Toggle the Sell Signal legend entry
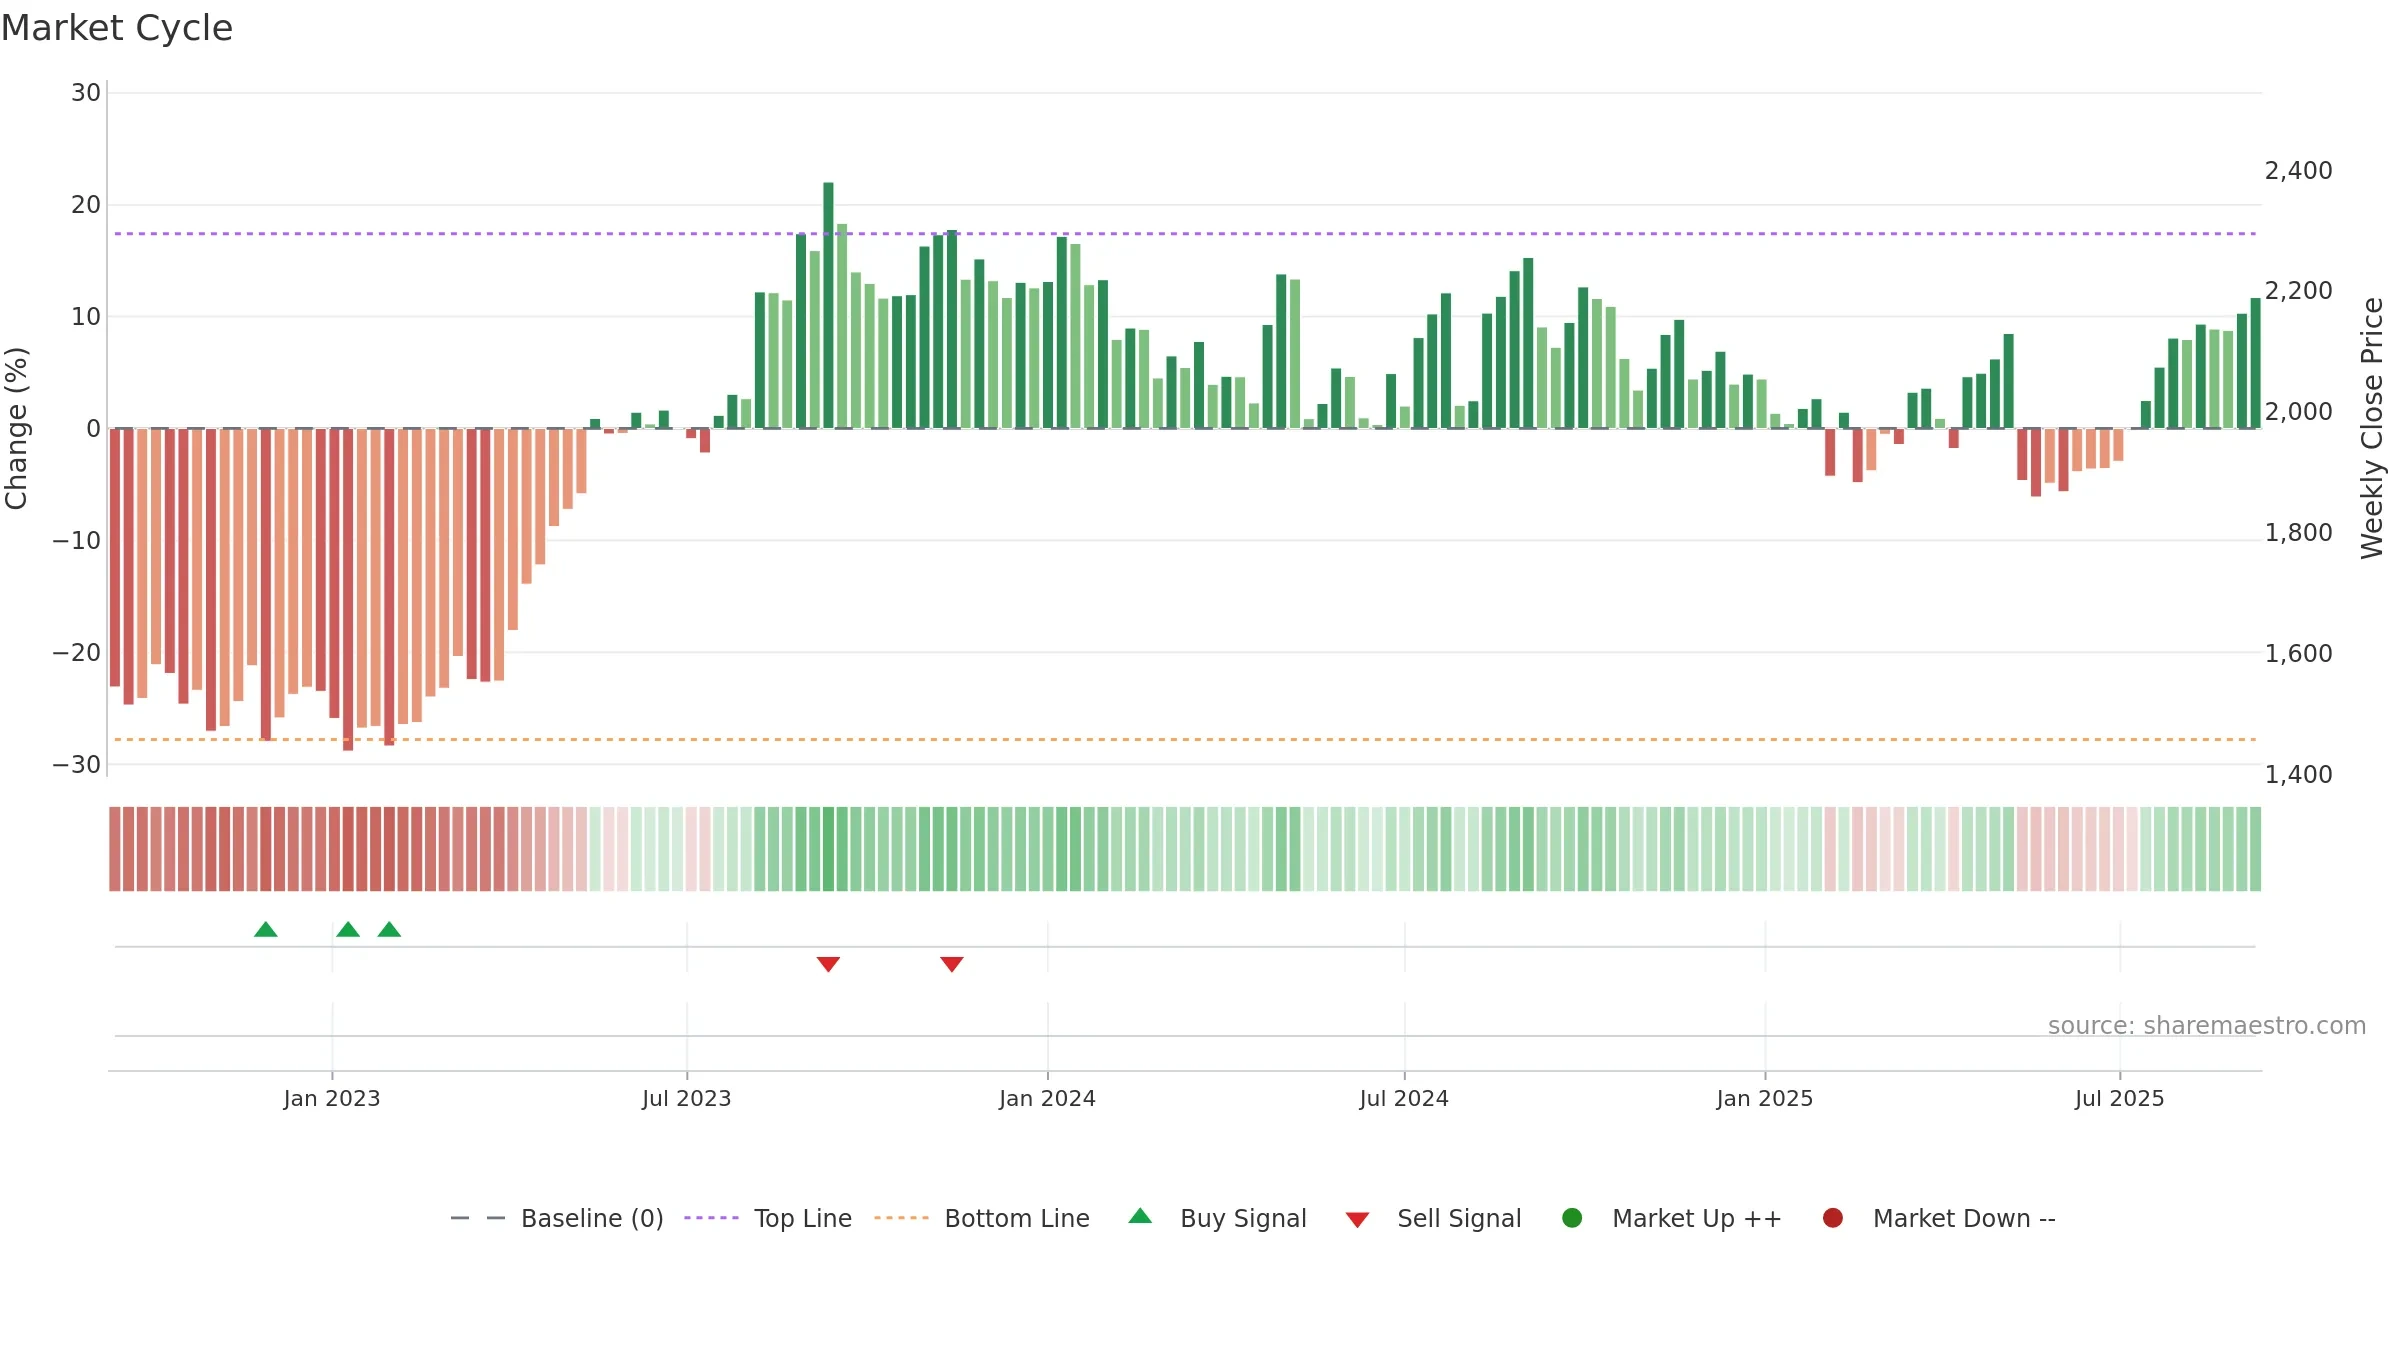2400x1350 pixels. click(x=1434, y=1218)
